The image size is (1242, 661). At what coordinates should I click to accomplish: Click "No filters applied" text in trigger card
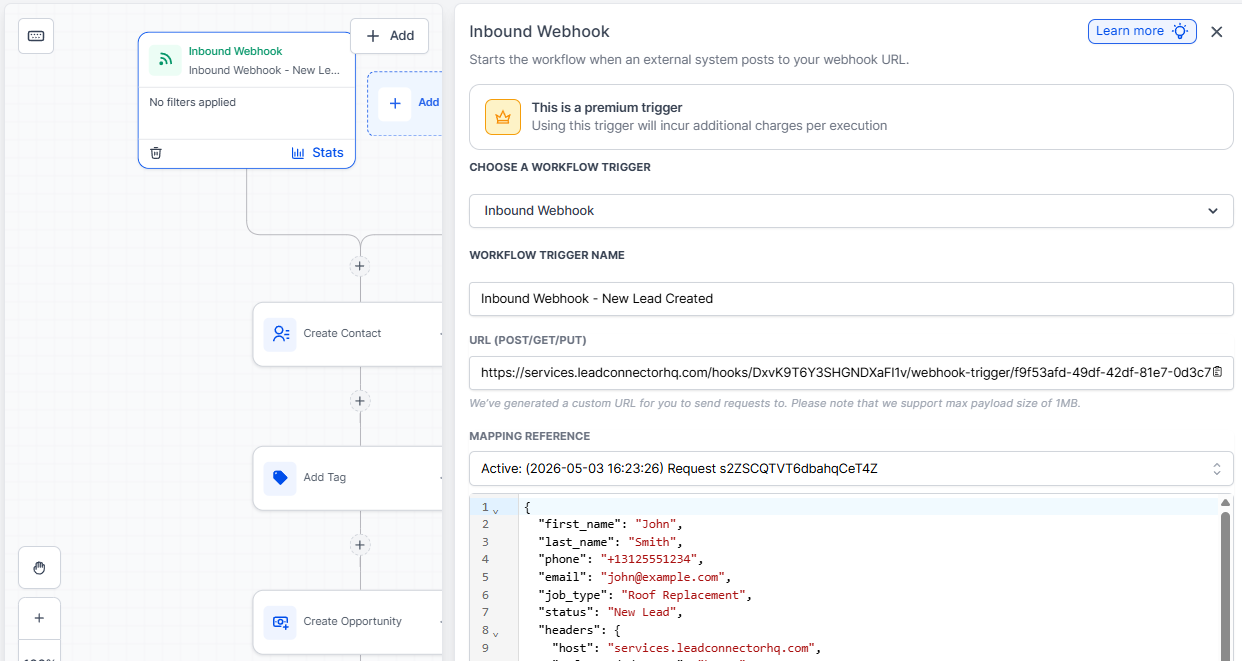pos(193,102)
